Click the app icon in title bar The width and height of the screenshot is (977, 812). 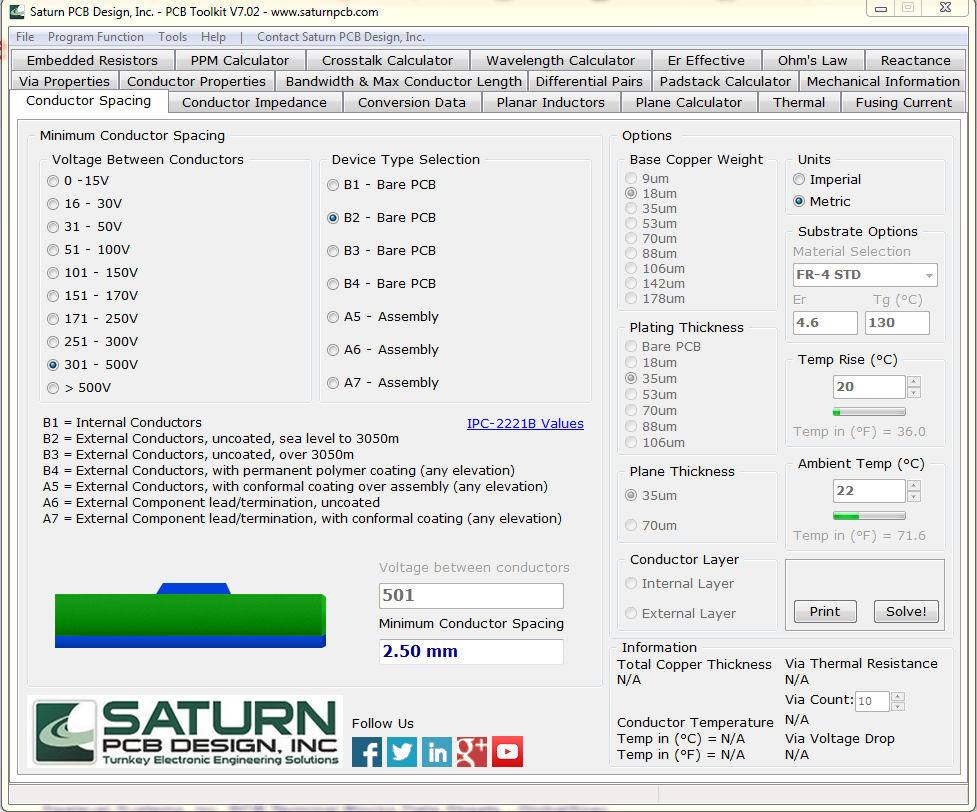17,12
